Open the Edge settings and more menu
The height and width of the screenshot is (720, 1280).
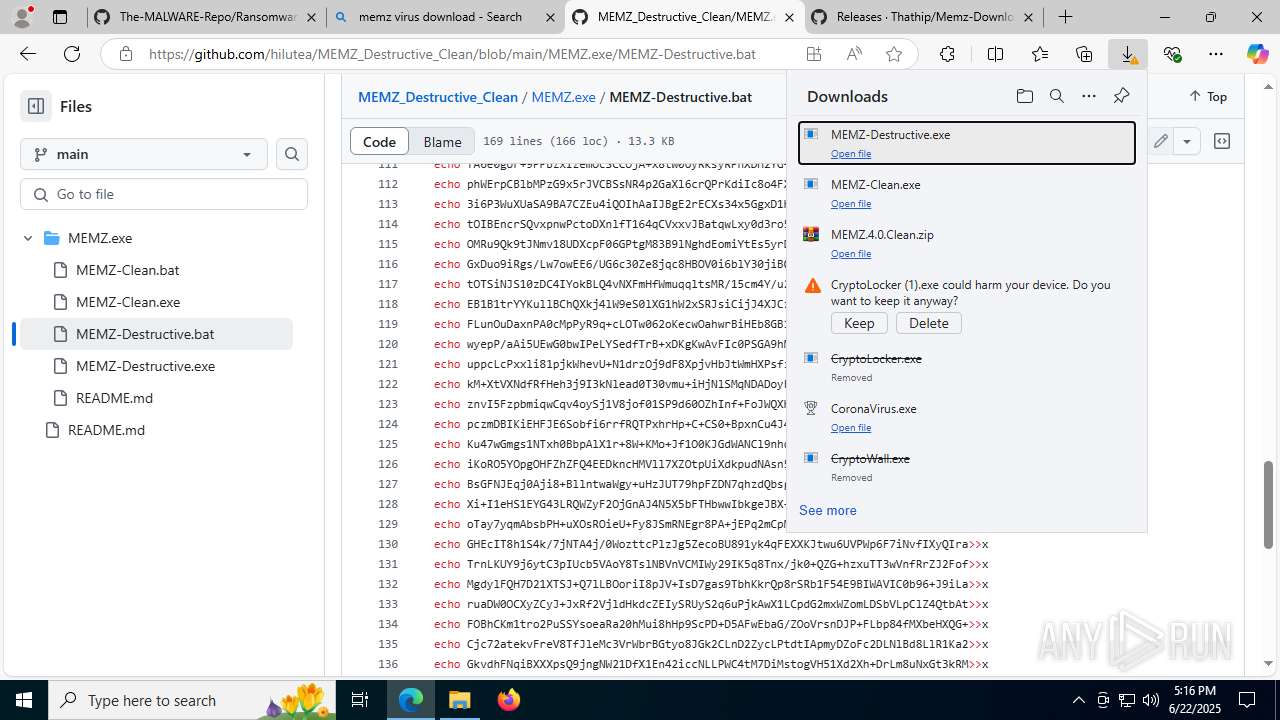tap(1216, 55)
